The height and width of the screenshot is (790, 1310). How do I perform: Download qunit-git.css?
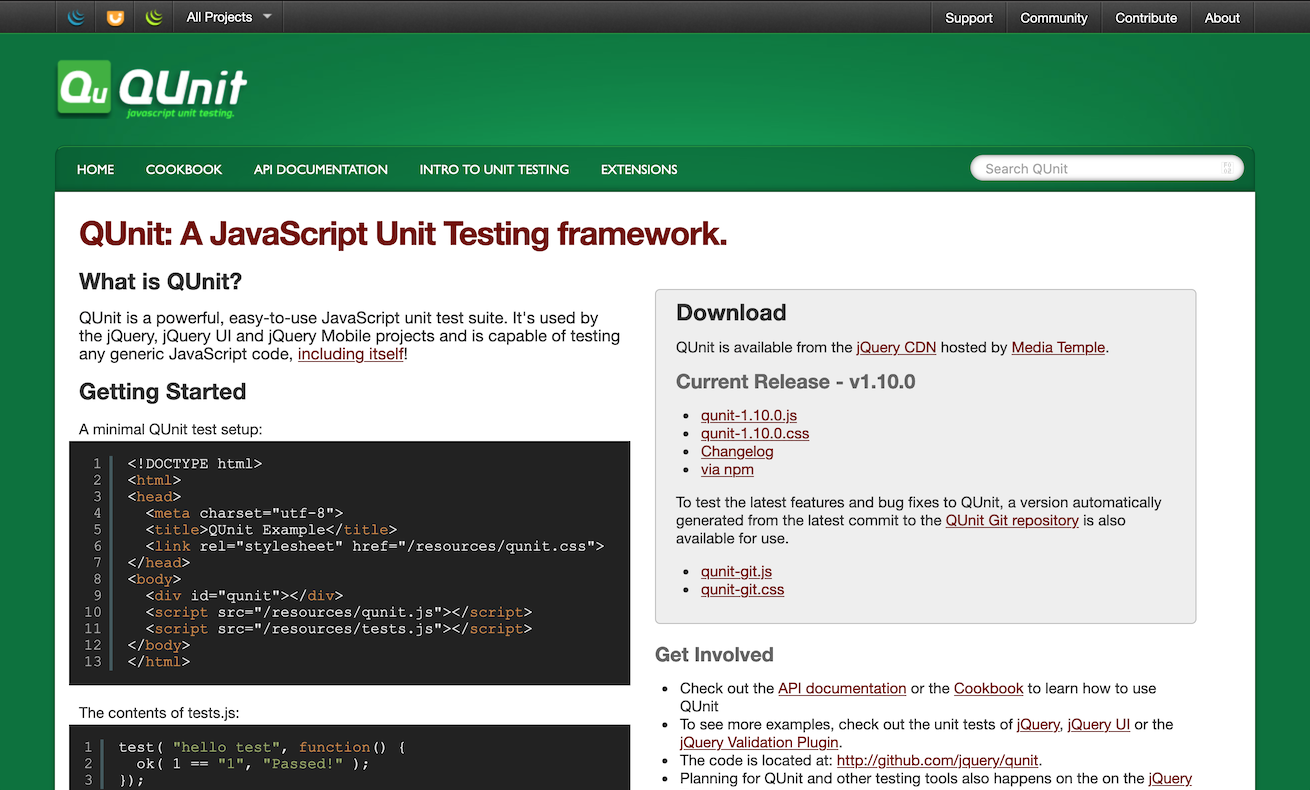pos(742,589)
